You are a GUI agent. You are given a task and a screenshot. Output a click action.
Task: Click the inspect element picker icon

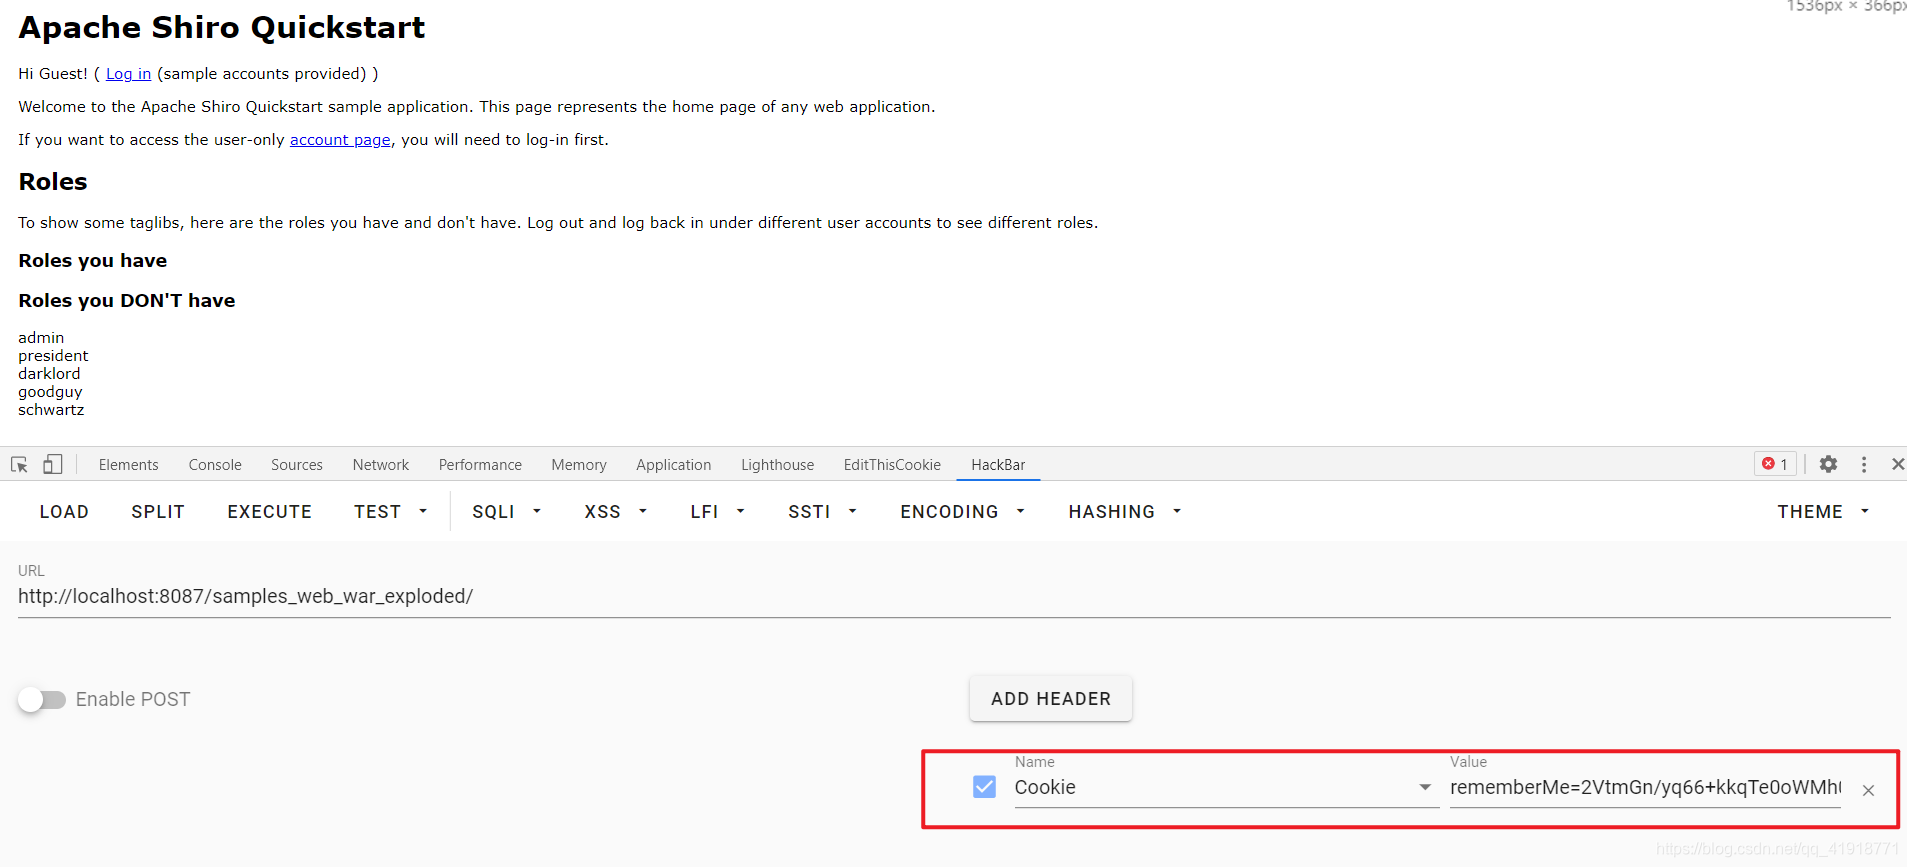click(x=19, y=465)
